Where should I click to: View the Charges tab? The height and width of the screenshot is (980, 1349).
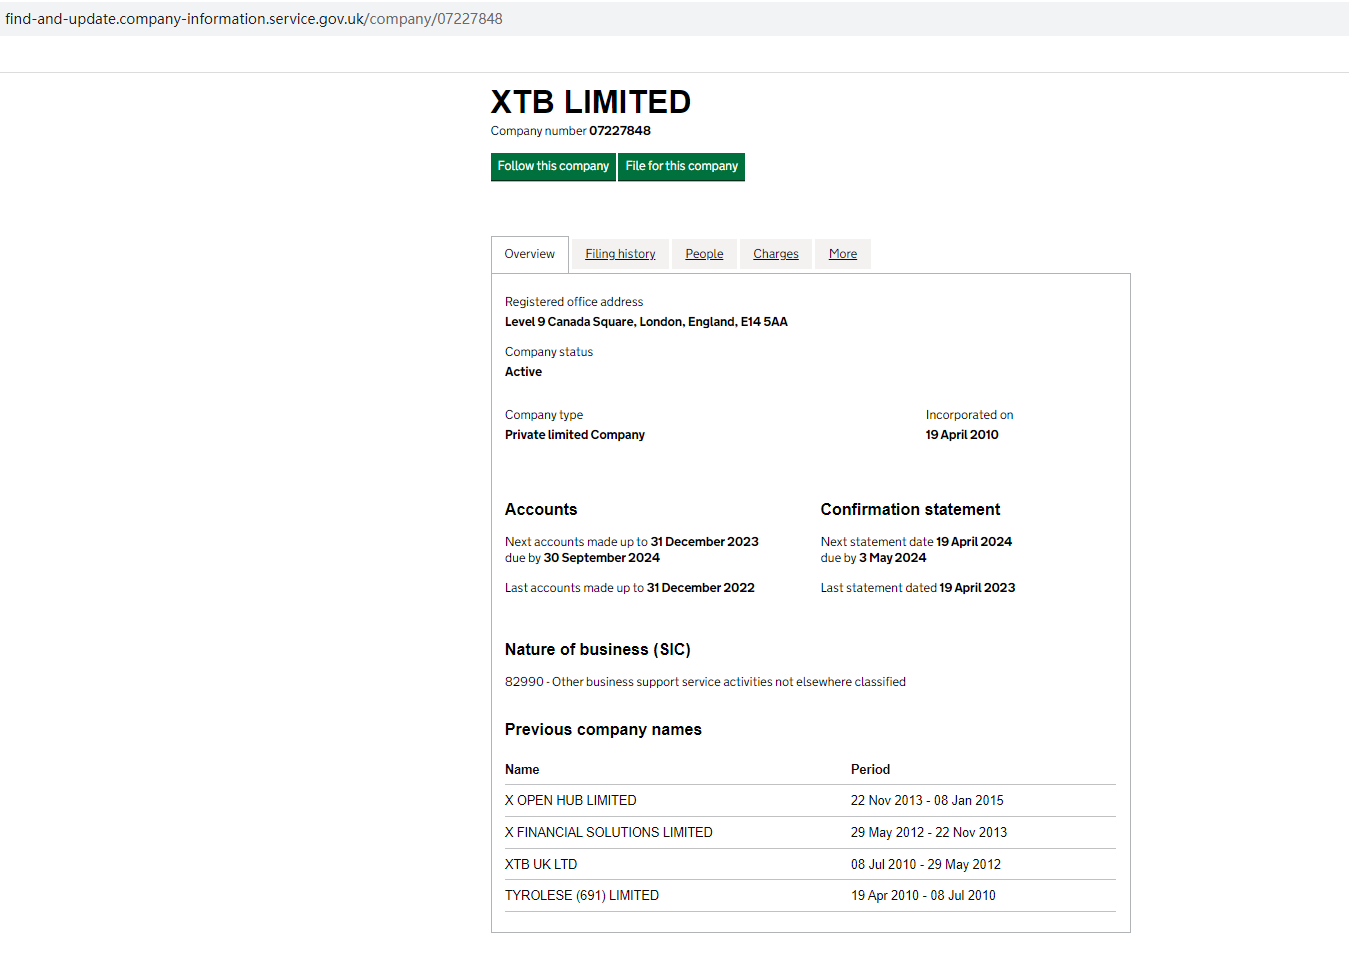coord(776,254)
